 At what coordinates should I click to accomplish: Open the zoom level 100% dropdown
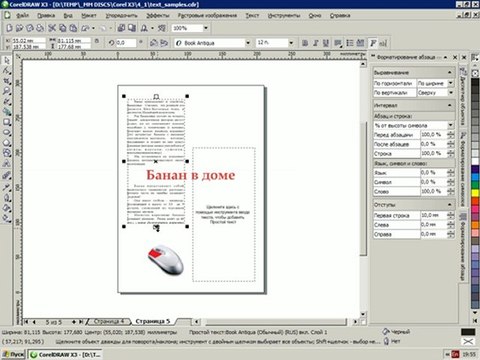206,28
